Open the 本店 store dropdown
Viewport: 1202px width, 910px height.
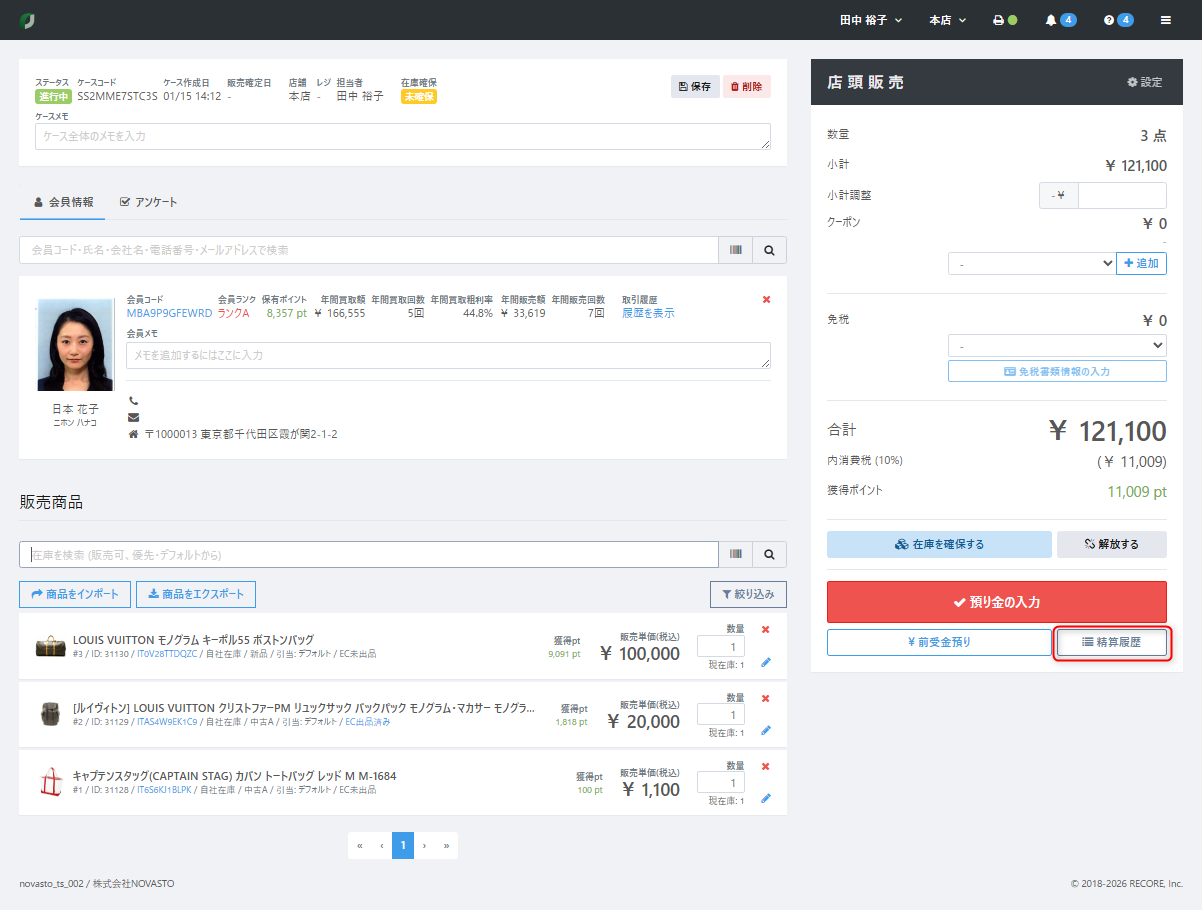click(x=948, y=20)
